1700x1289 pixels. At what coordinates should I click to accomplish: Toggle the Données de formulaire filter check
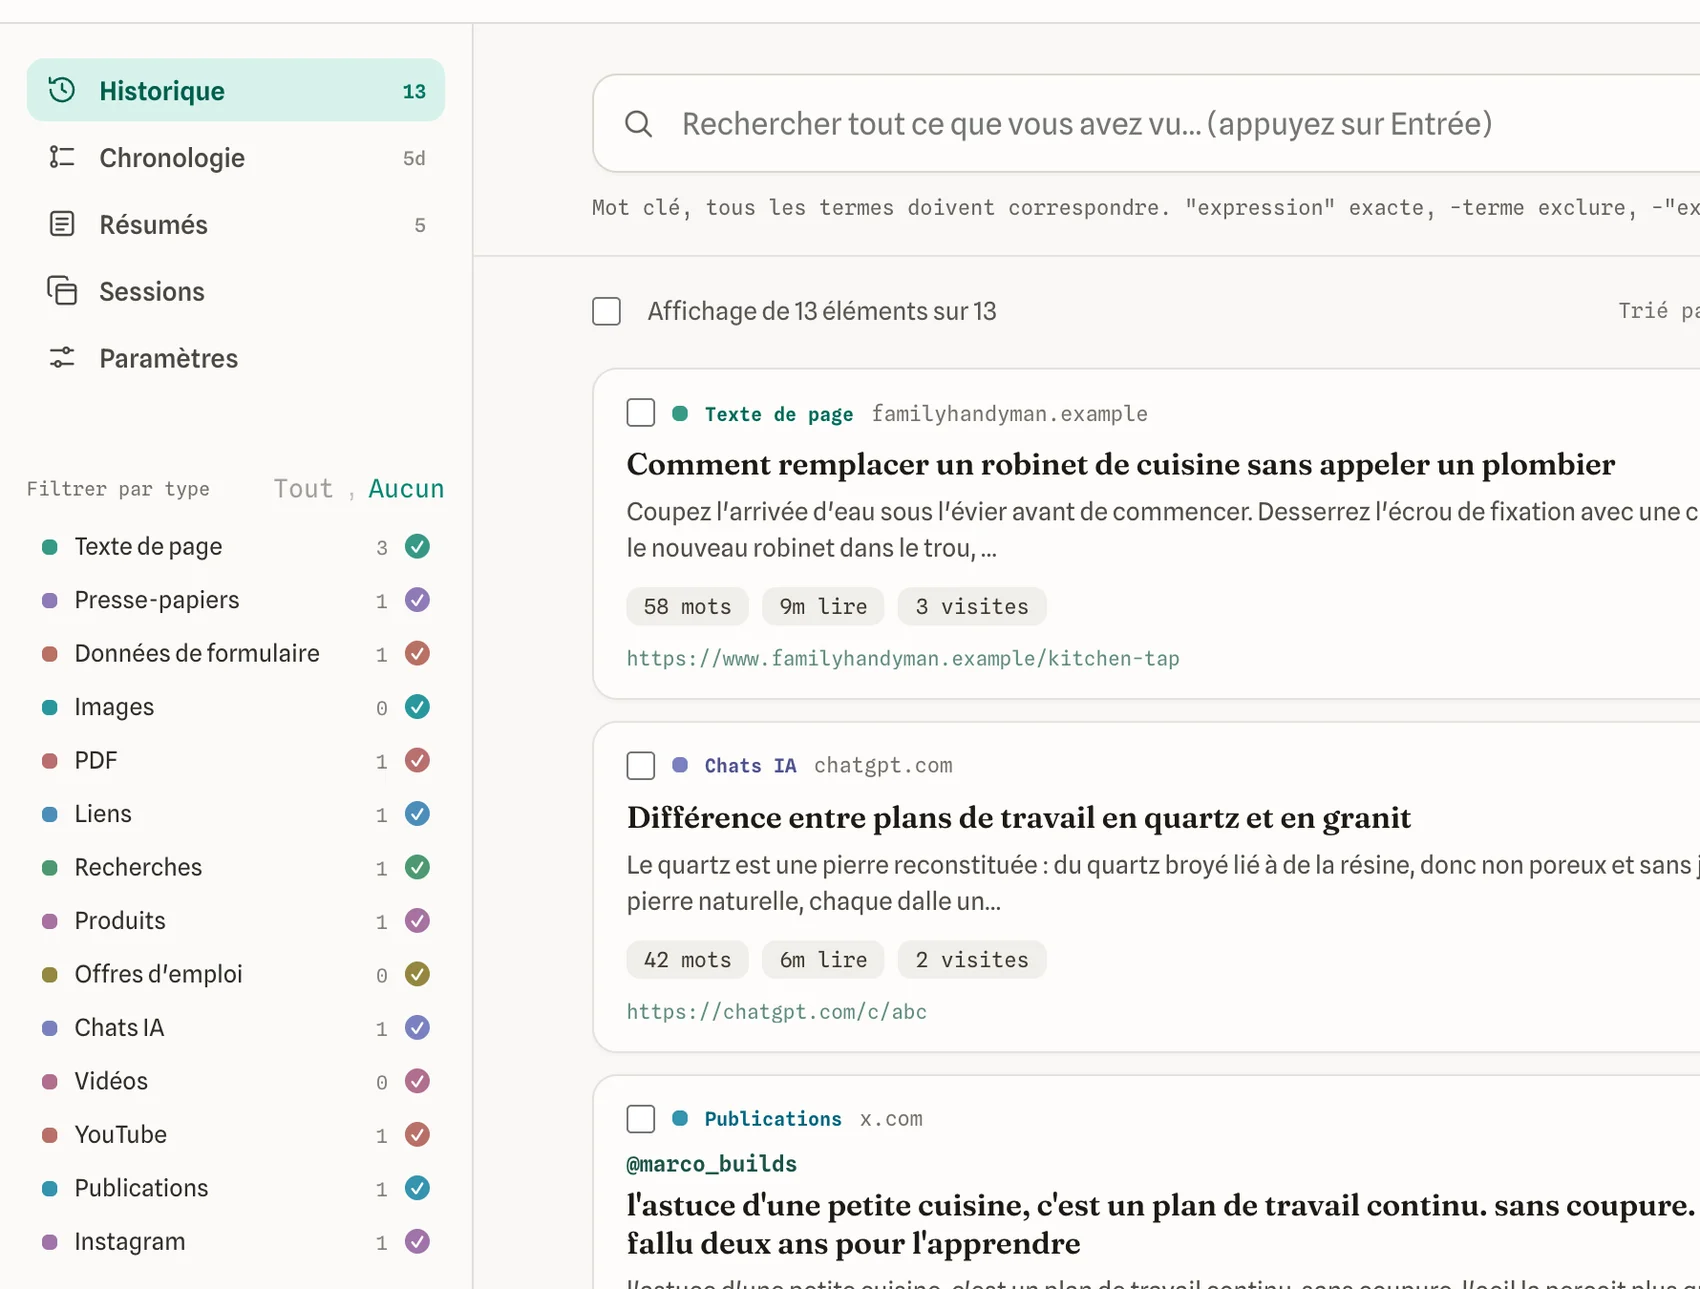(417, 653)
